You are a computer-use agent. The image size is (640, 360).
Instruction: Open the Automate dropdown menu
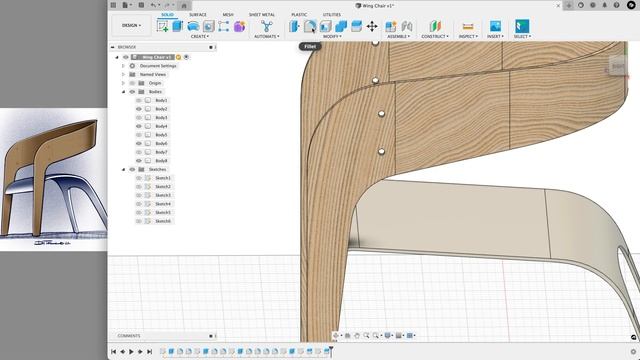[x=267, y=36]
